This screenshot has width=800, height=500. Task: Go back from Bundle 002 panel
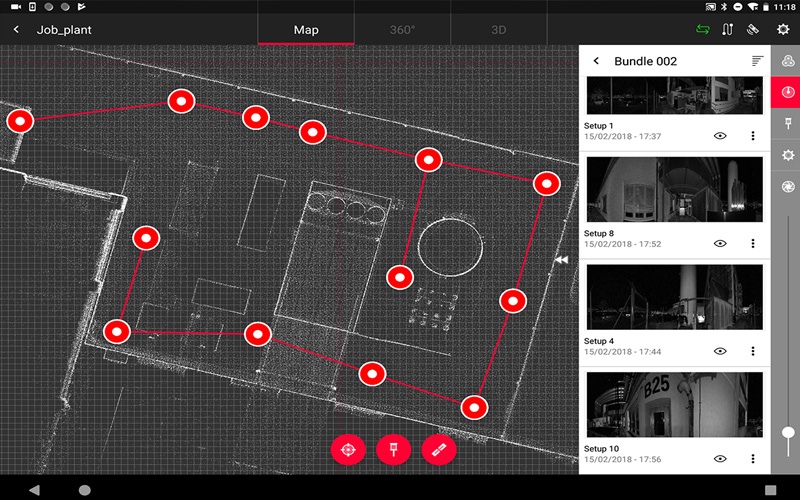pos(596,61)
